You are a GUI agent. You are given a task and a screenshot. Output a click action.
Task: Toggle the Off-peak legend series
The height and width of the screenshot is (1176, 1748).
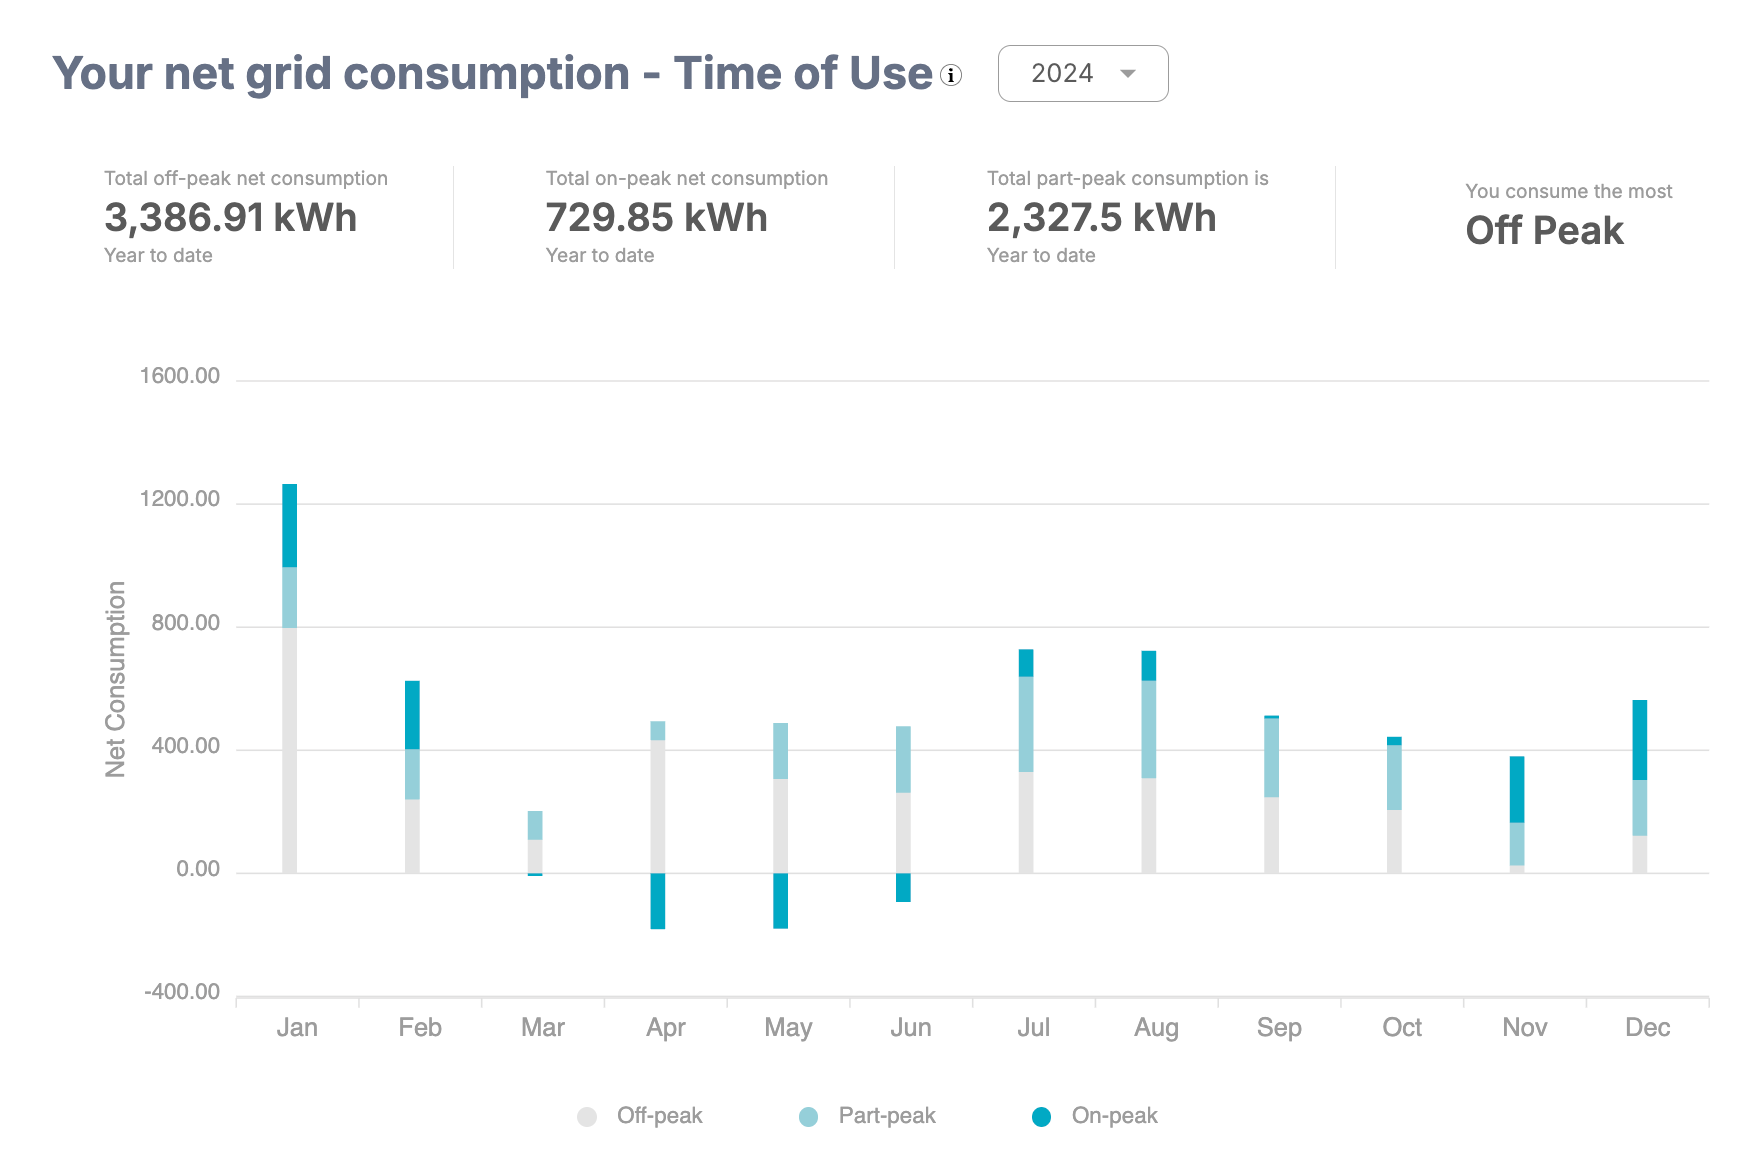659,1115
